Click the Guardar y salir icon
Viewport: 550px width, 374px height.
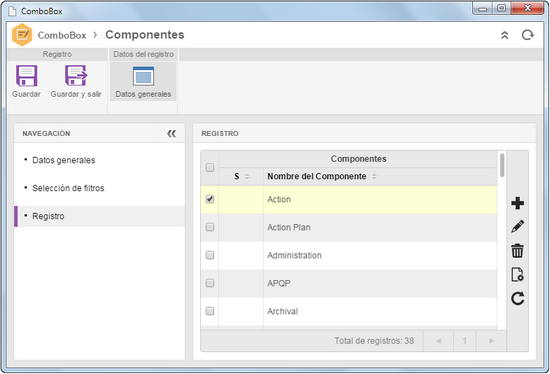point(76,76)
